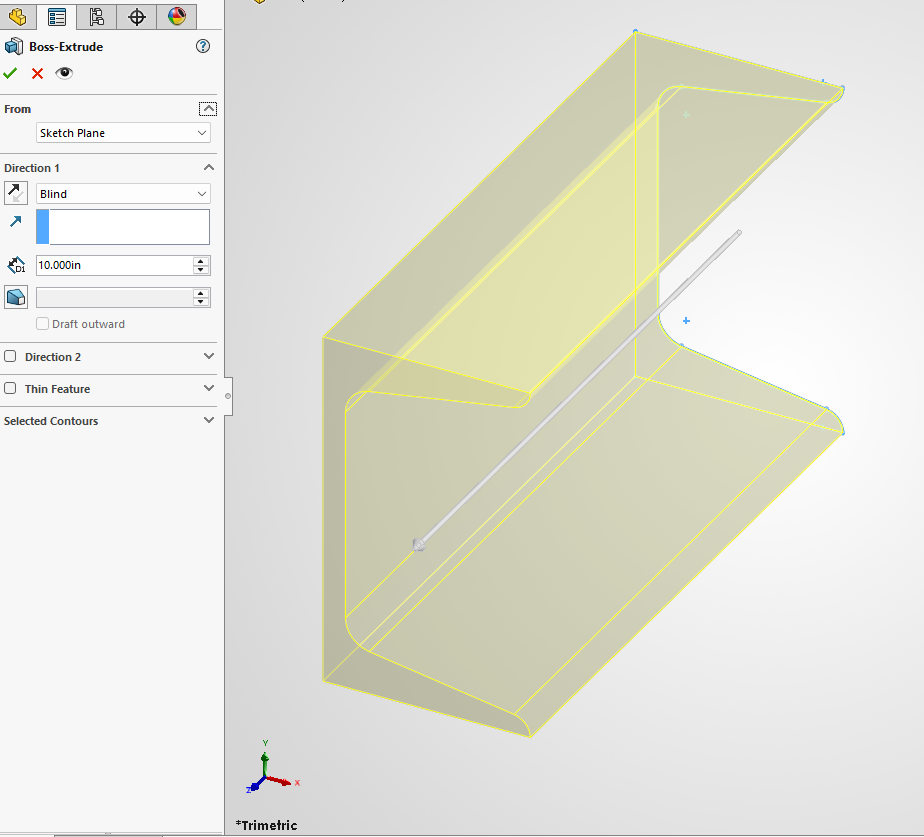Viewport: 924px width, 837px height.
Task: Open the FeatureManager design tree tab
Action: pos(18,17)
